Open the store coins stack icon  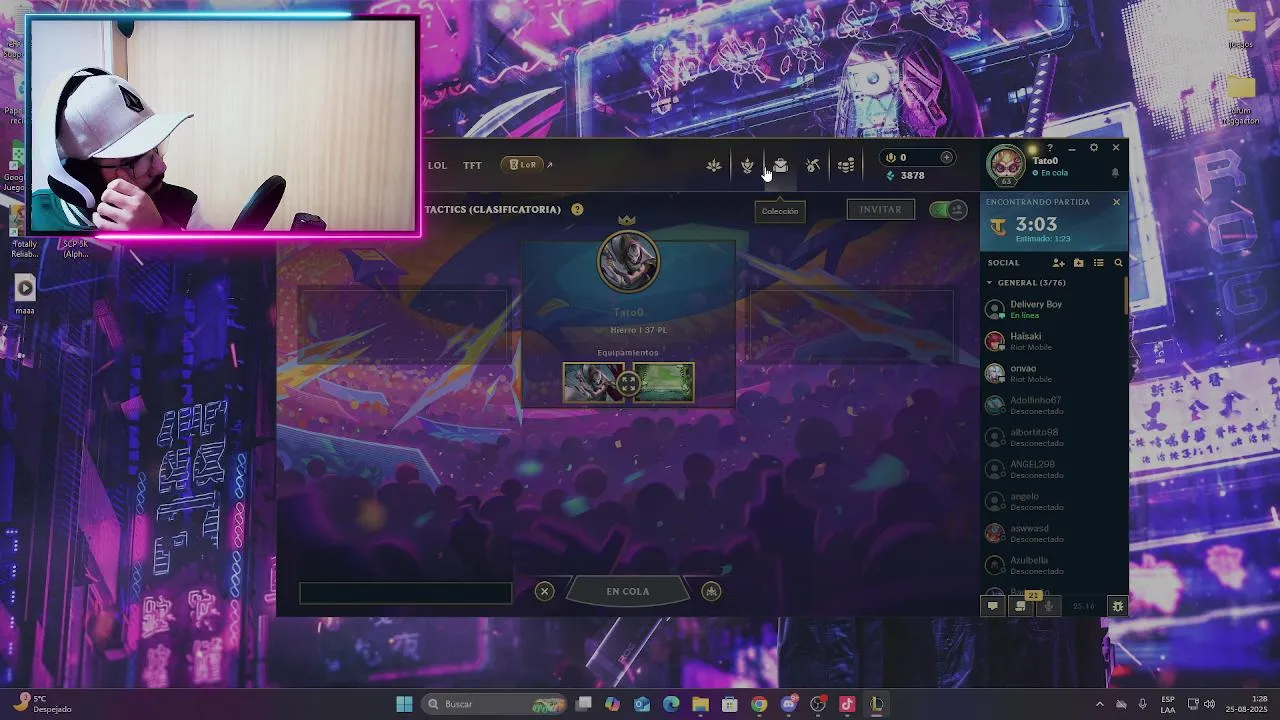point(846,165)
